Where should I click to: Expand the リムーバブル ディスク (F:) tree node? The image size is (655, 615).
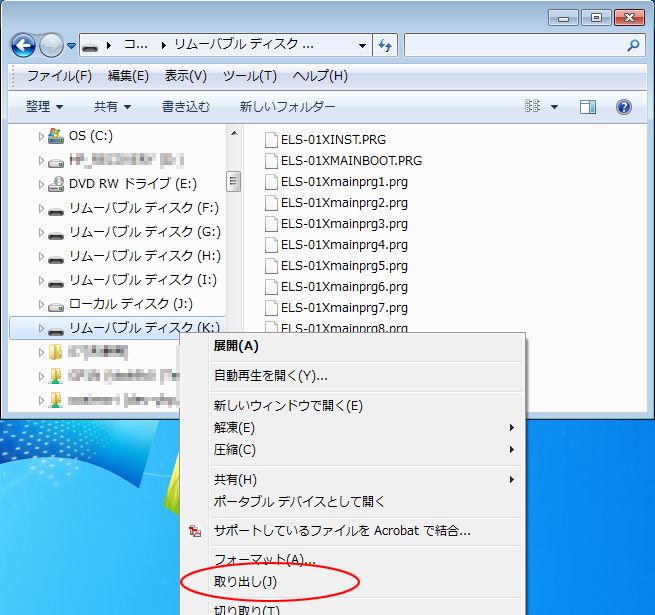click(x=41, y=209)
